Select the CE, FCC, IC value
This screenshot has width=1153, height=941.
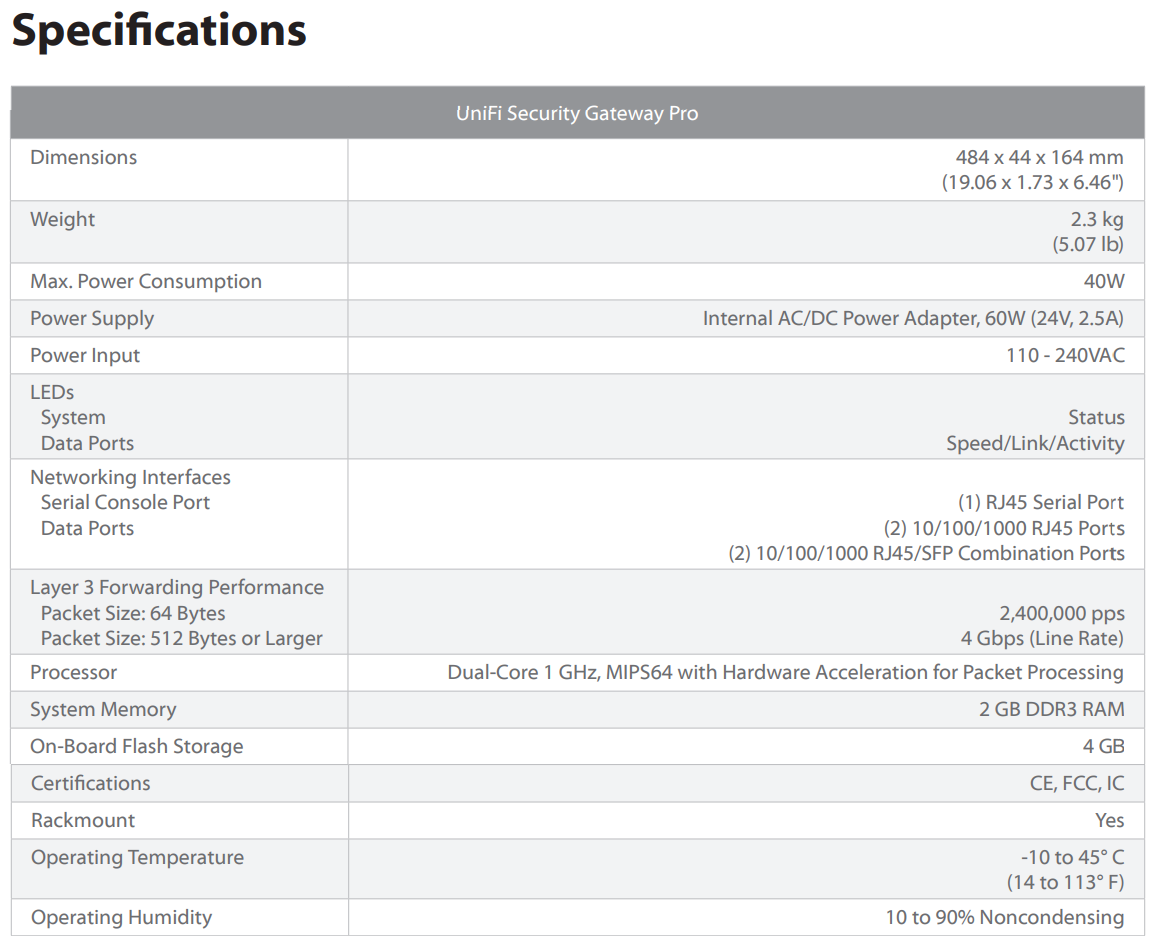[1077, 784]
